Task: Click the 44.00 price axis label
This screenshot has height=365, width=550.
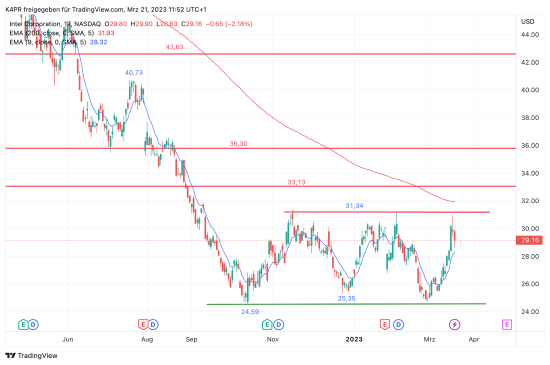Action: [x=530, y=35]
